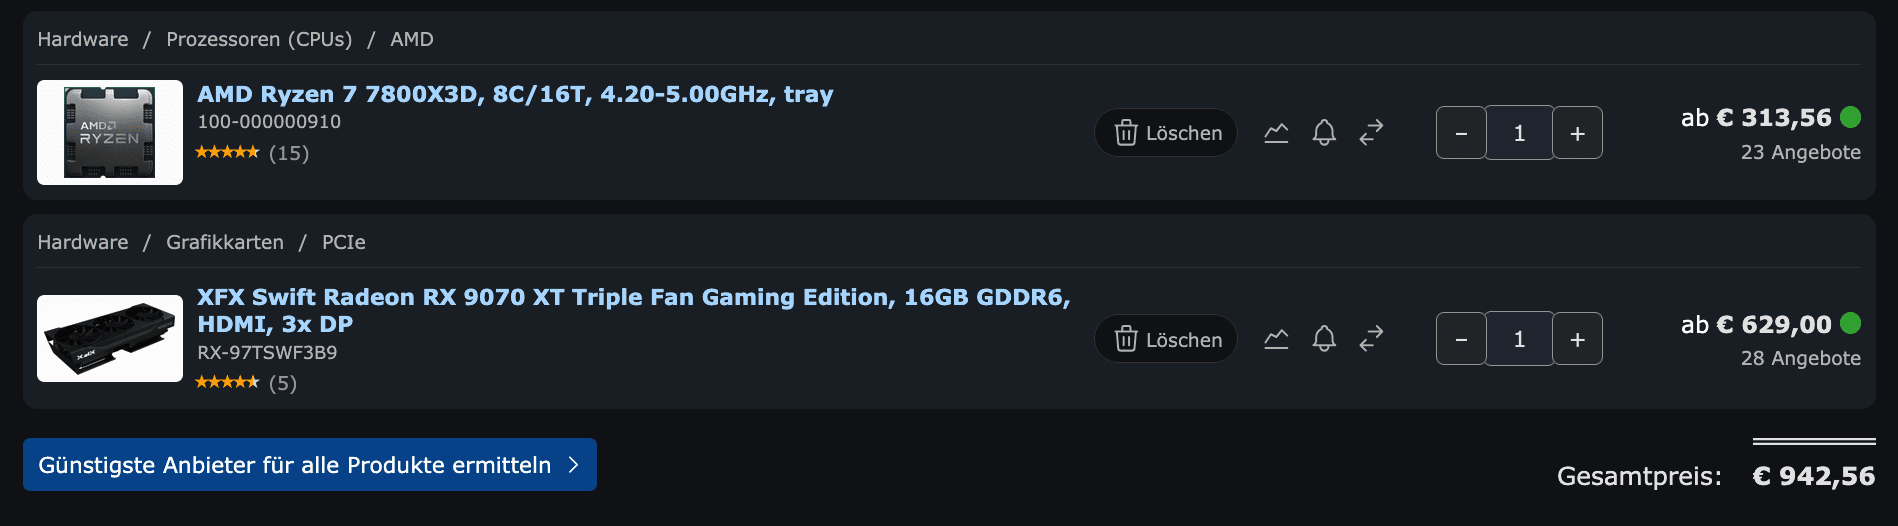Increase quantity of XFX Radeon RX 9070 XT
The height and width of the screenshot is (526, 1898).
[x=1577, y=340]
